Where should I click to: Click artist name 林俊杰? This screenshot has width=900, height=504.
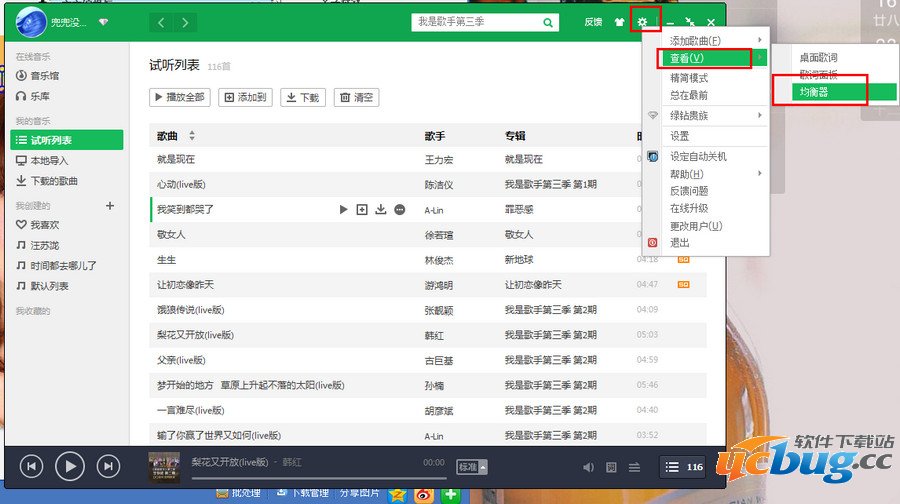tap(439, 260)
